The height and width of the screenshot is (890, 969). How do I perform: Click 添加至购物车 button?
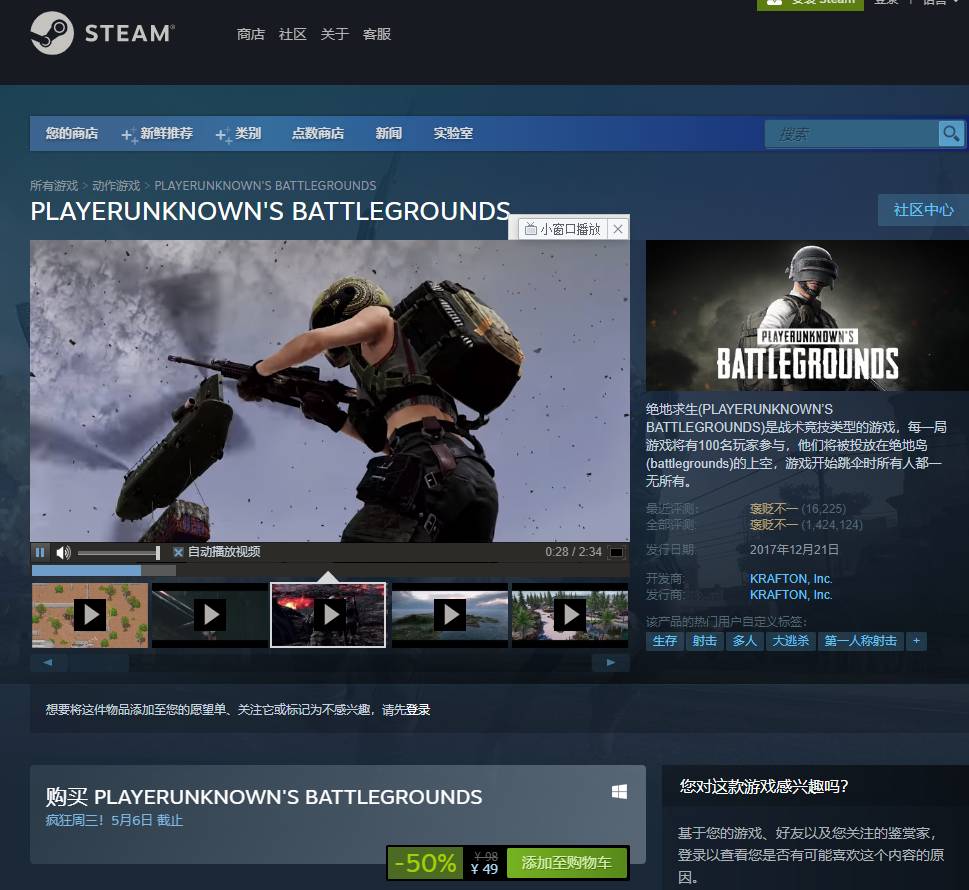click(x=566, y=863)
